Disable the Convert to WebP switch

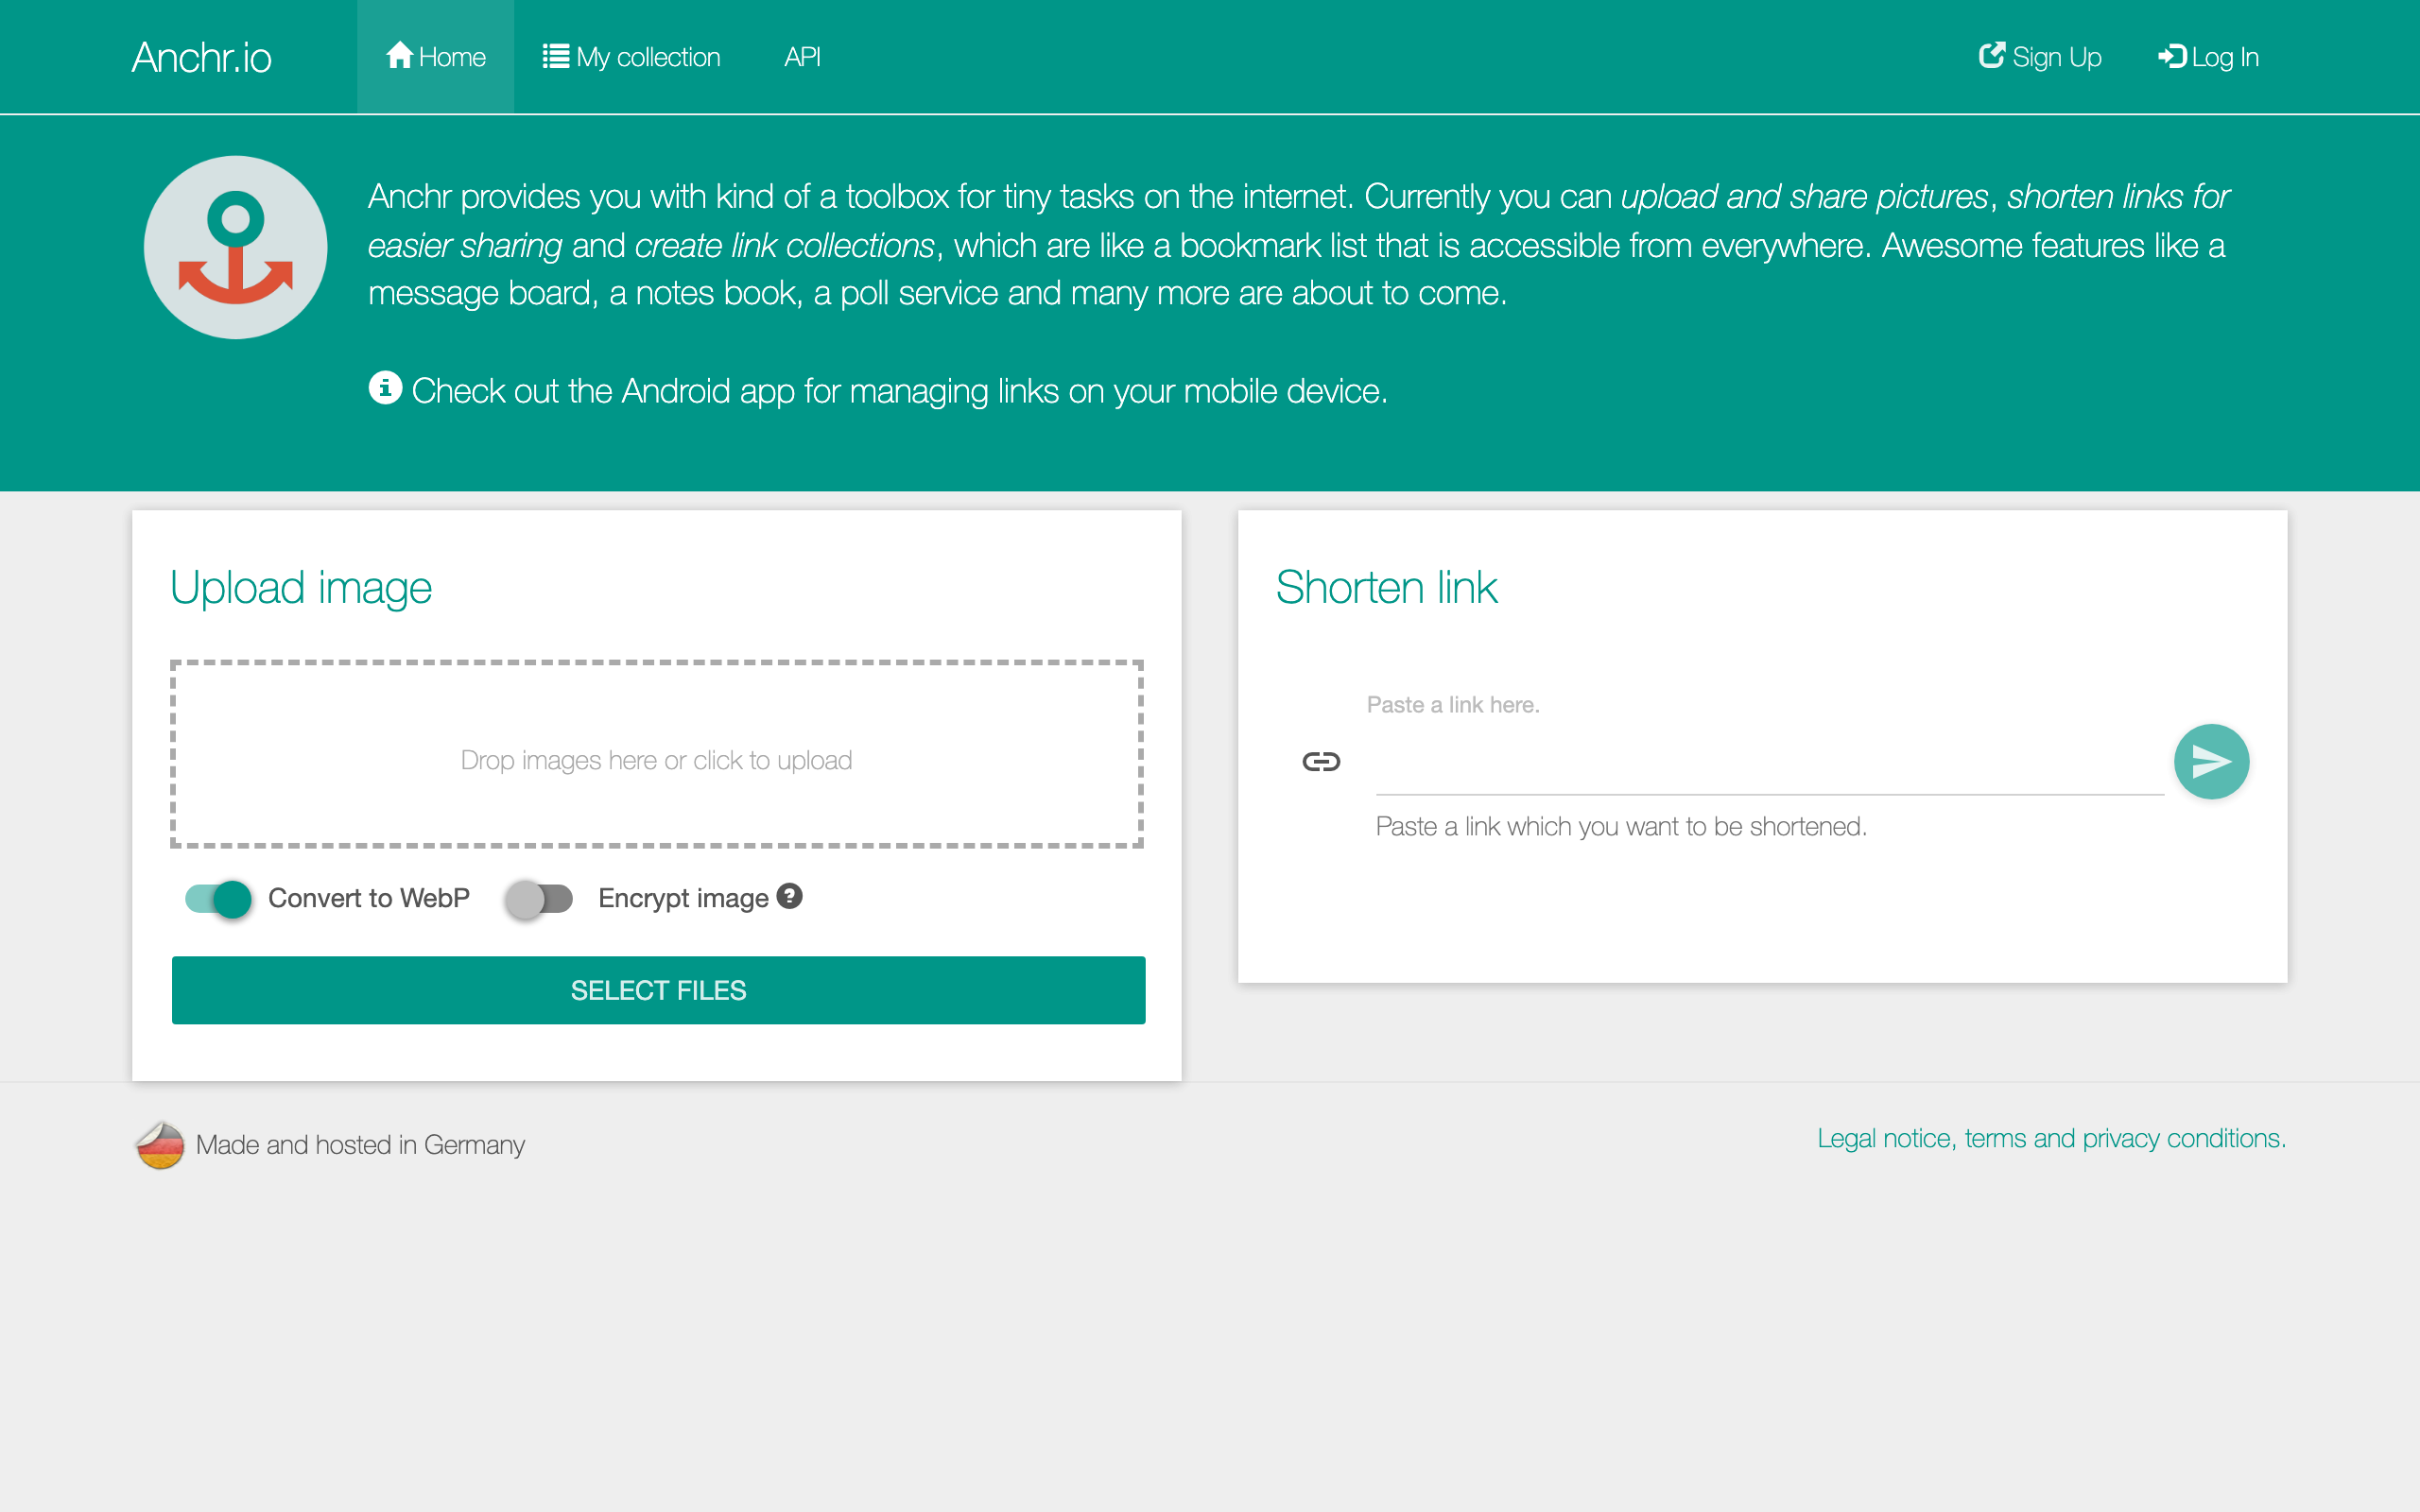pos(218,898)
